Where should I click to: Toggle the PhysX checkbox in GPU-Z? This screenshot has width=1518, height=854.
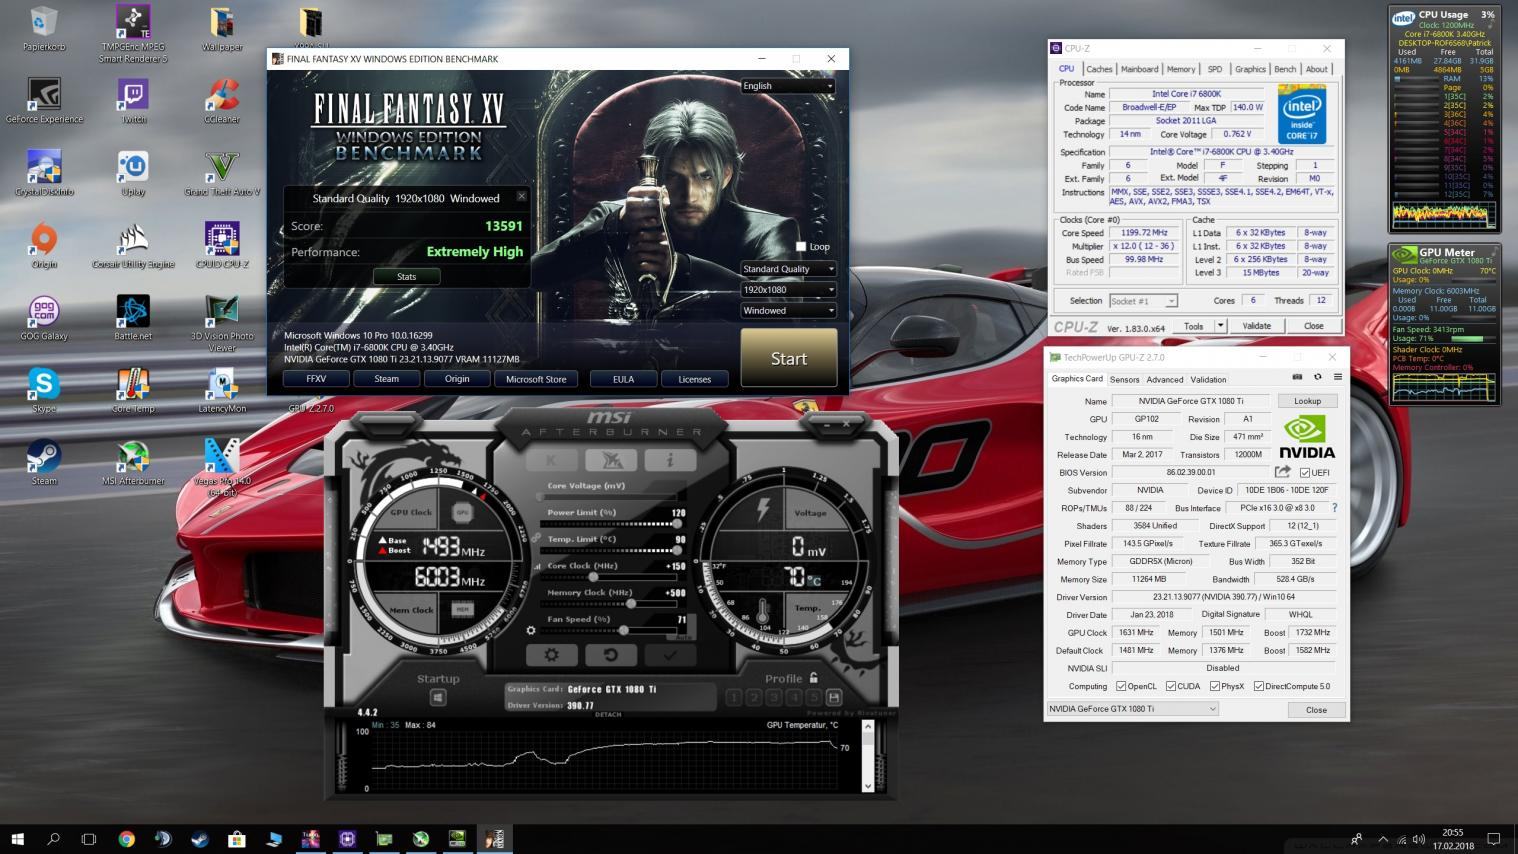point(1214,686)
